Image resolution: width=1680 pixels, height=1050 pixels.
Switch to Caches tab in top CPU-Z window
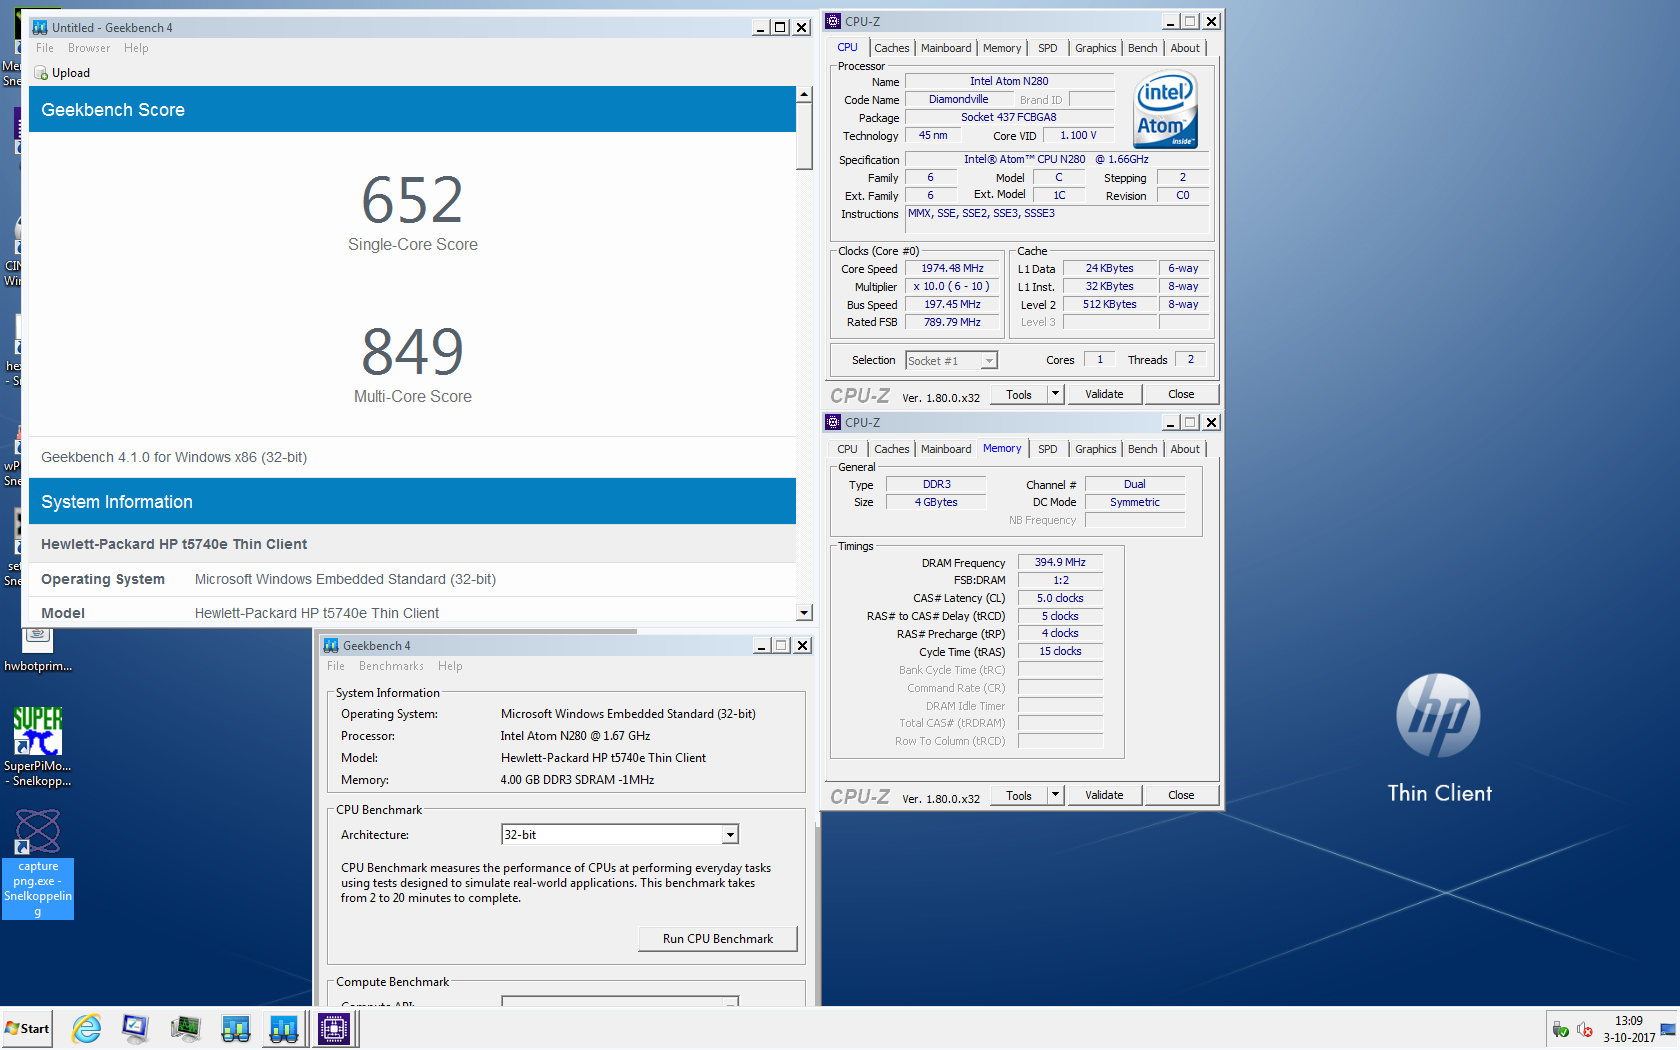tap(891, 48)
